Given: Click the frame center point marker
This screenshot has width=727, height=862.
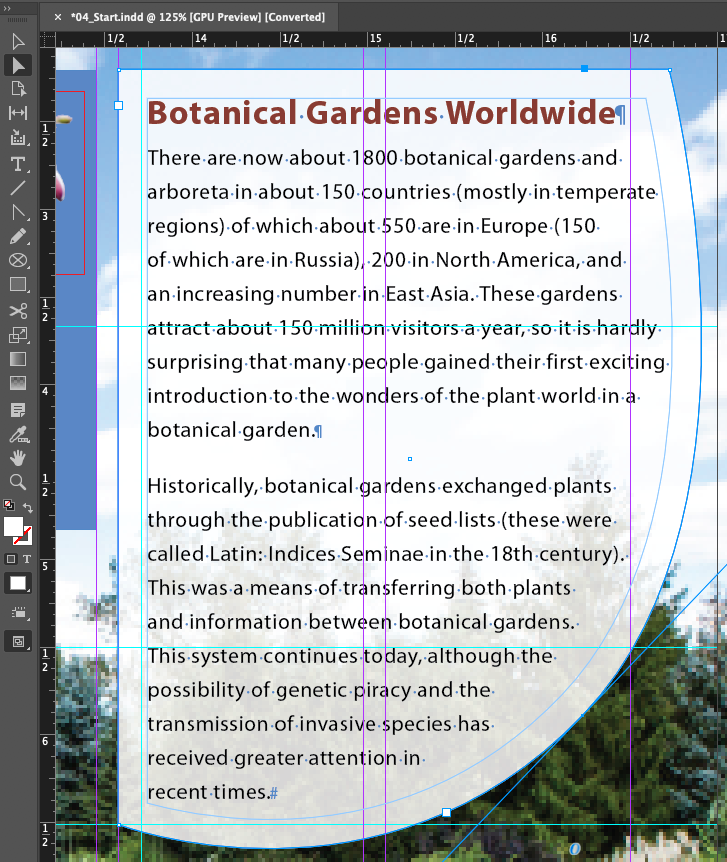Looking at the screenshot, I should (x=410, y=459).
